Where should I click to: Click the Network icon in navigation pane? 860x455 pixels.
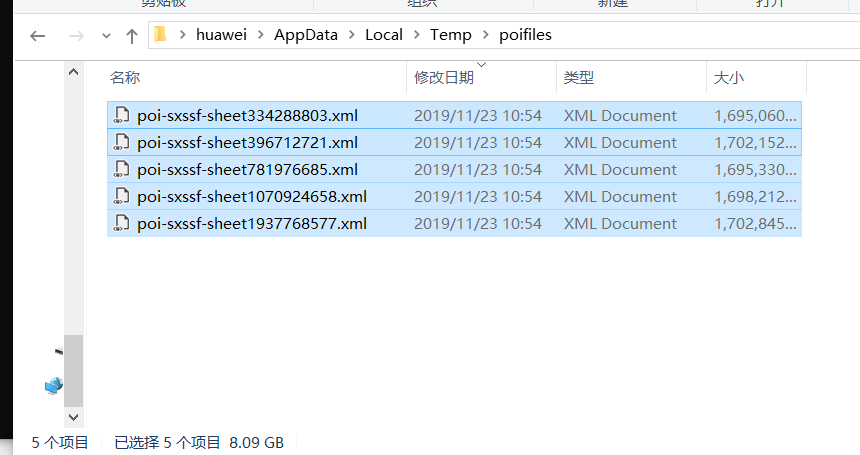pos(54,385)
